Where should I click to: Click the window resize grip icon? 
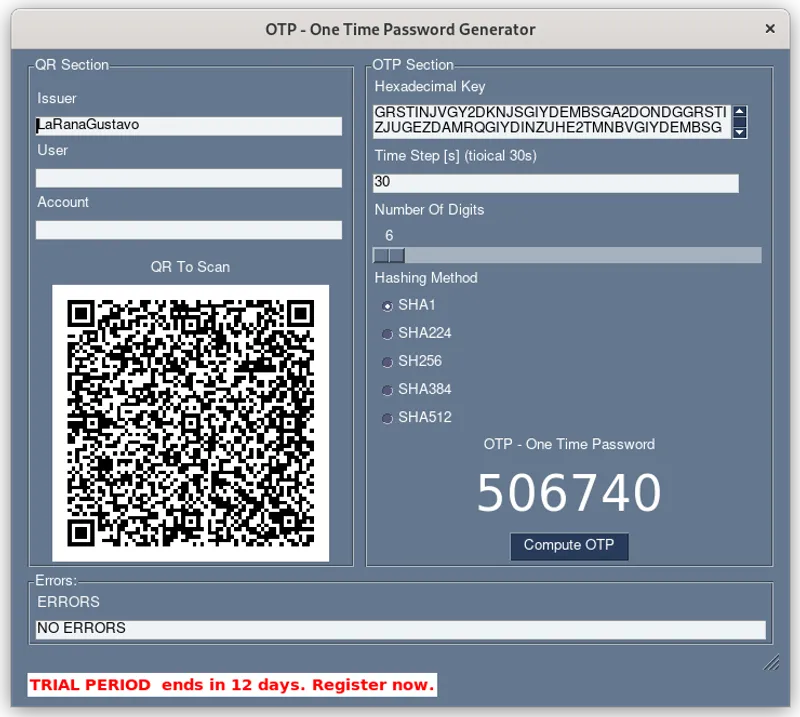[x=771, y=662]
